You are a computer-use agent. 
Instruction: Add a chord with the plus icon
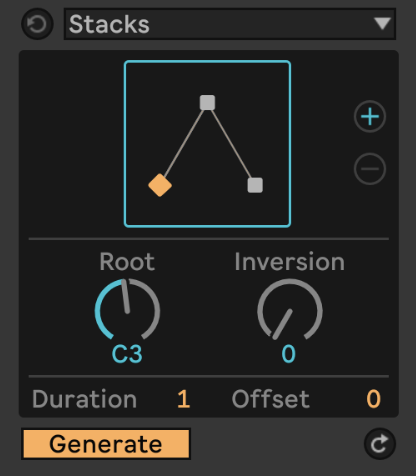pyautogui.click(x=370, y=116)
